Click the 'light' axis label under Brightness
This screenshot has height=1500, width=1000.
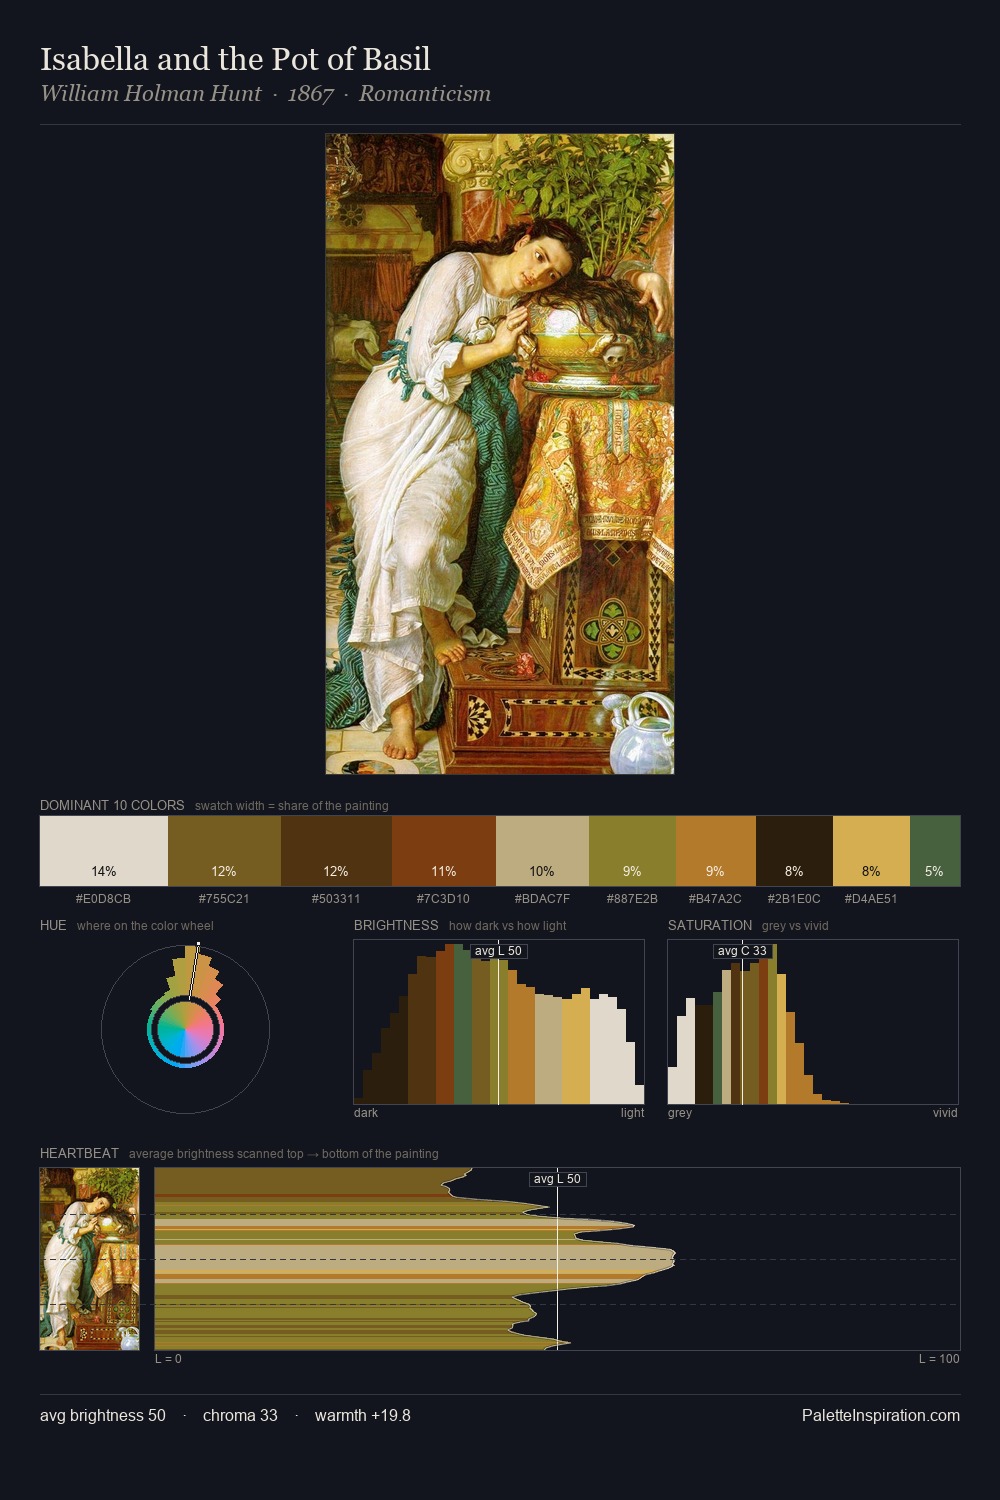pos(632,1113)
